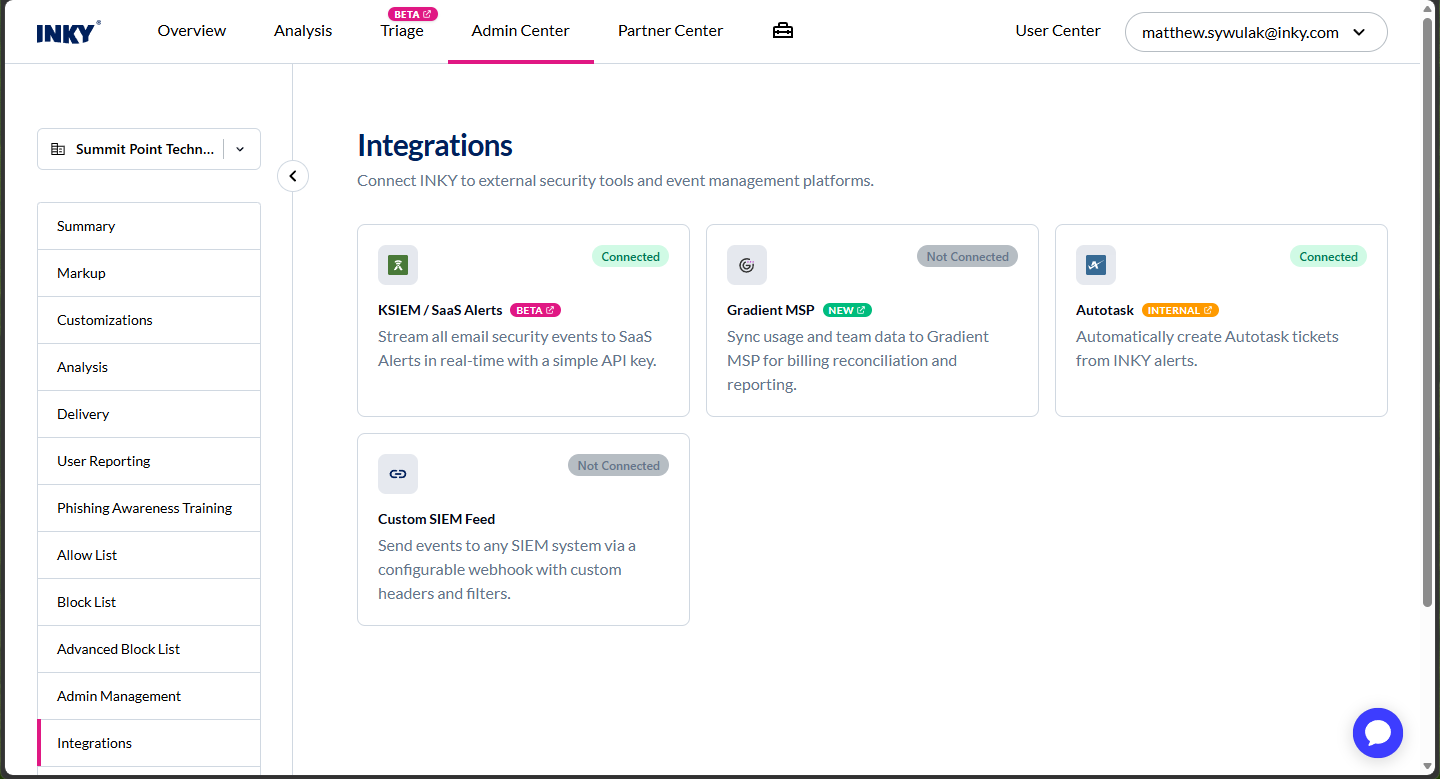The width and height of the screenshot is (1440, 779).
Task: Open the Autotask card title
Action: [1105, 310]
